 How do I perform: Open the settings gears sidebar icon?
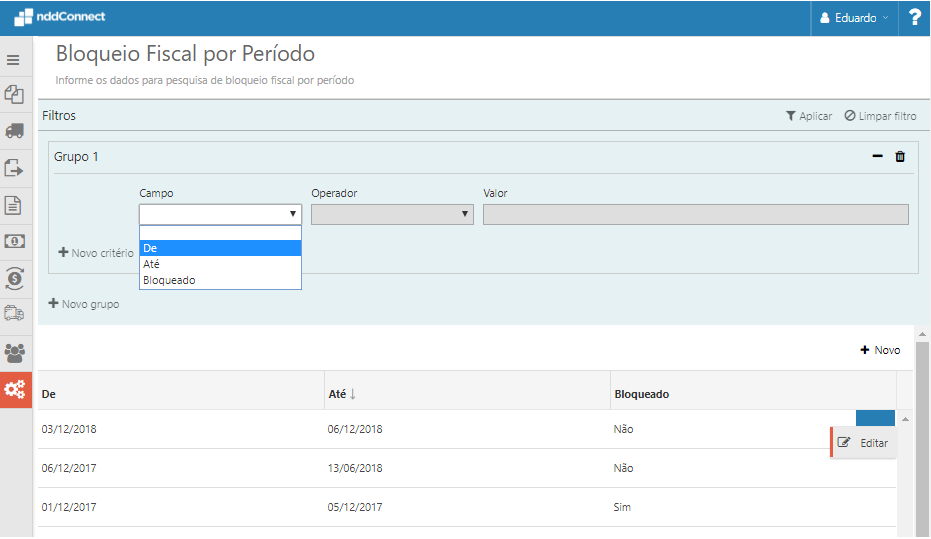(x=15, y=389)
